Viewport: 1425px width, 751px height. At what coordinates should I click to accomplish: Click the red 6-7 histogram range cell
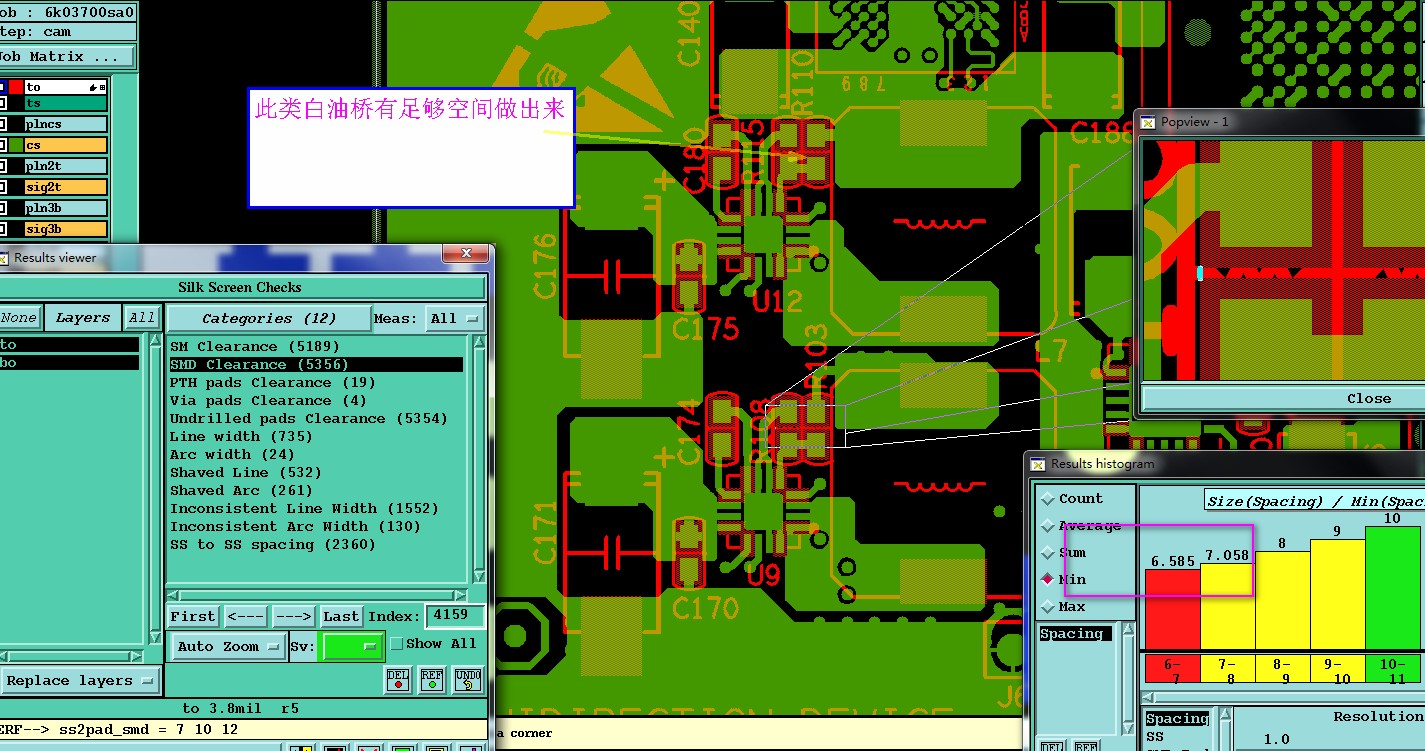(x=1172, y=669)
